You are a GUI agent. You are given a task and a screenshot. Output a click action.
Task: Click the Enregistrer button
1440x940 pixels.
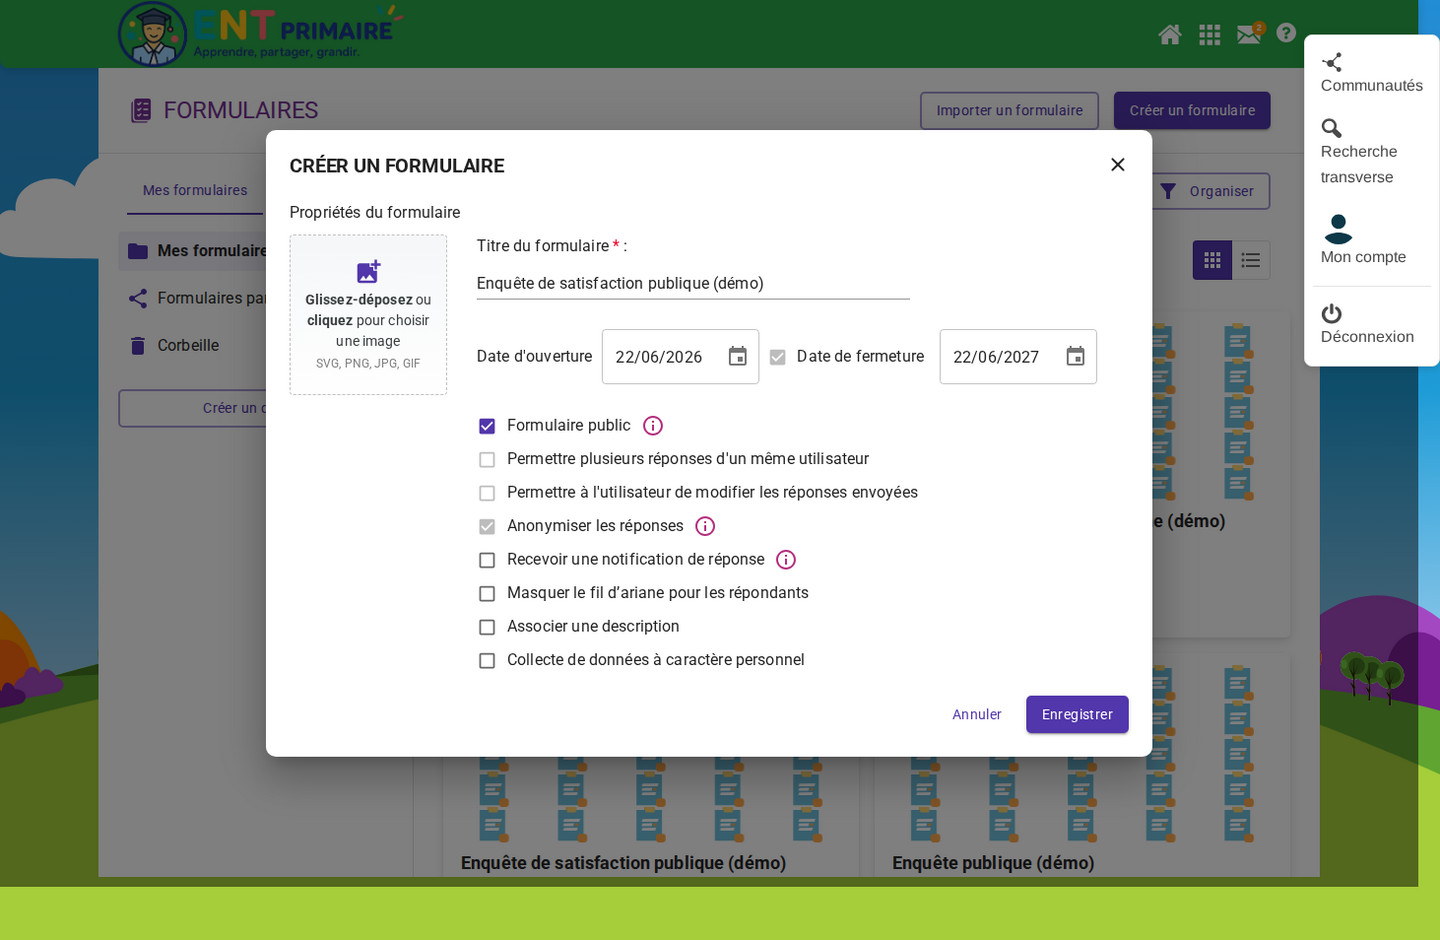[1077, 715]
